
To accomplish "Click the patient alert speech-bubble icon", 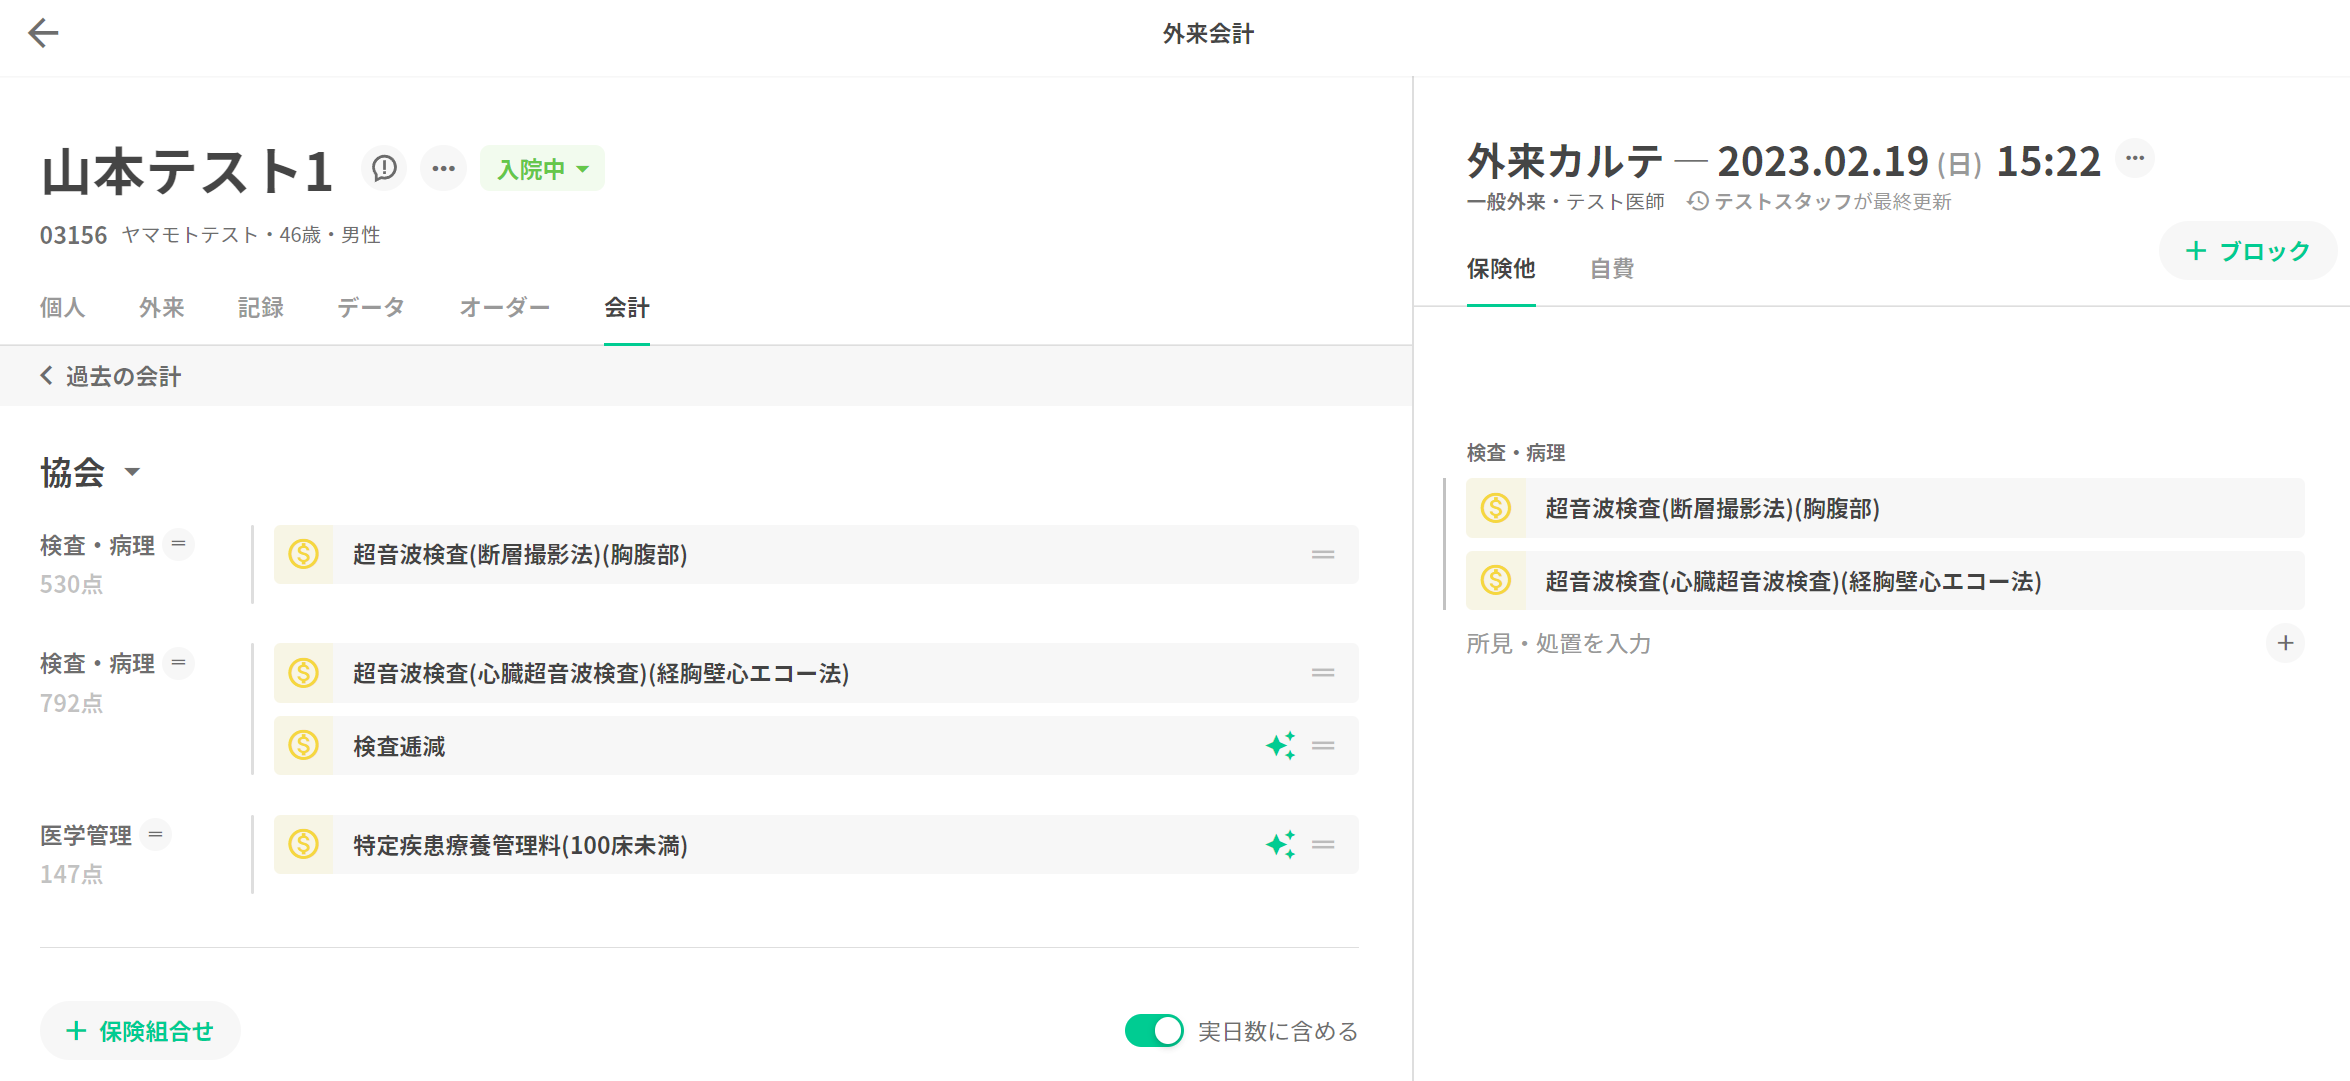I will click(x=384, y=168).
